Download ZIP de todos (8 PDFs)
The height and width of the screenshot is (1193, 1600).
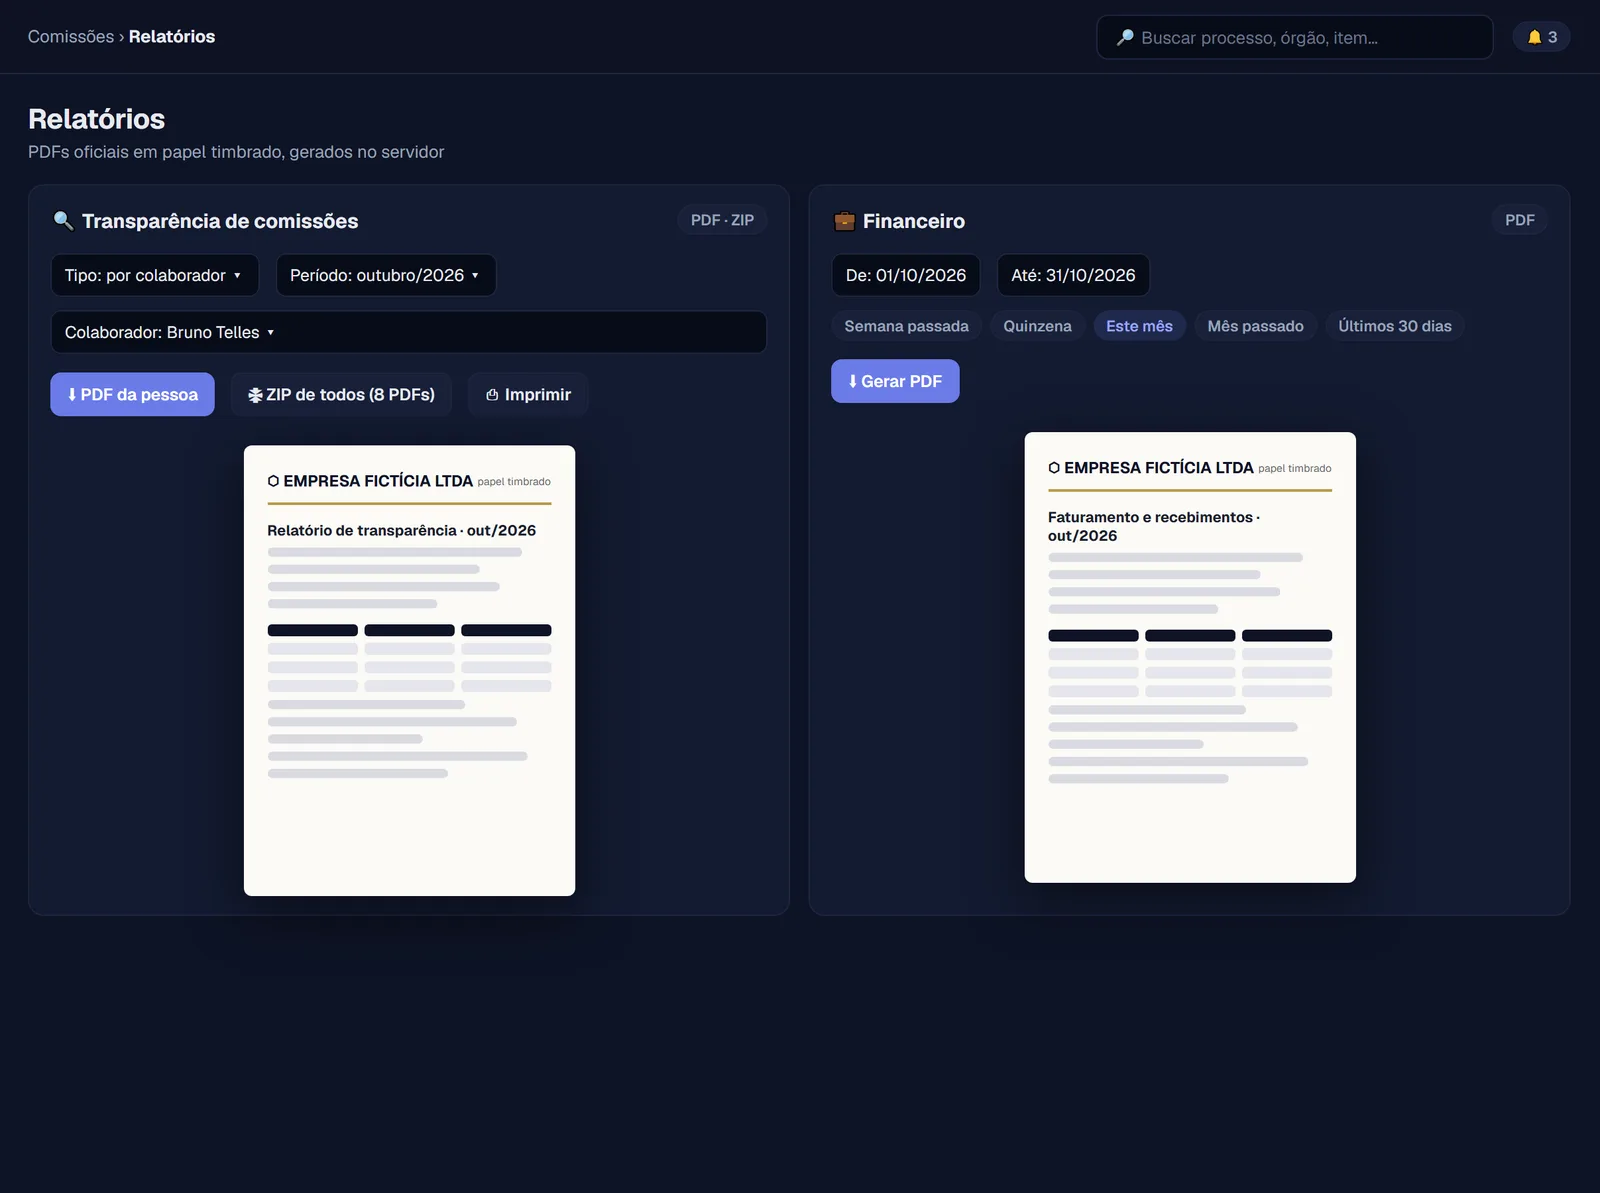pos(341,395)
